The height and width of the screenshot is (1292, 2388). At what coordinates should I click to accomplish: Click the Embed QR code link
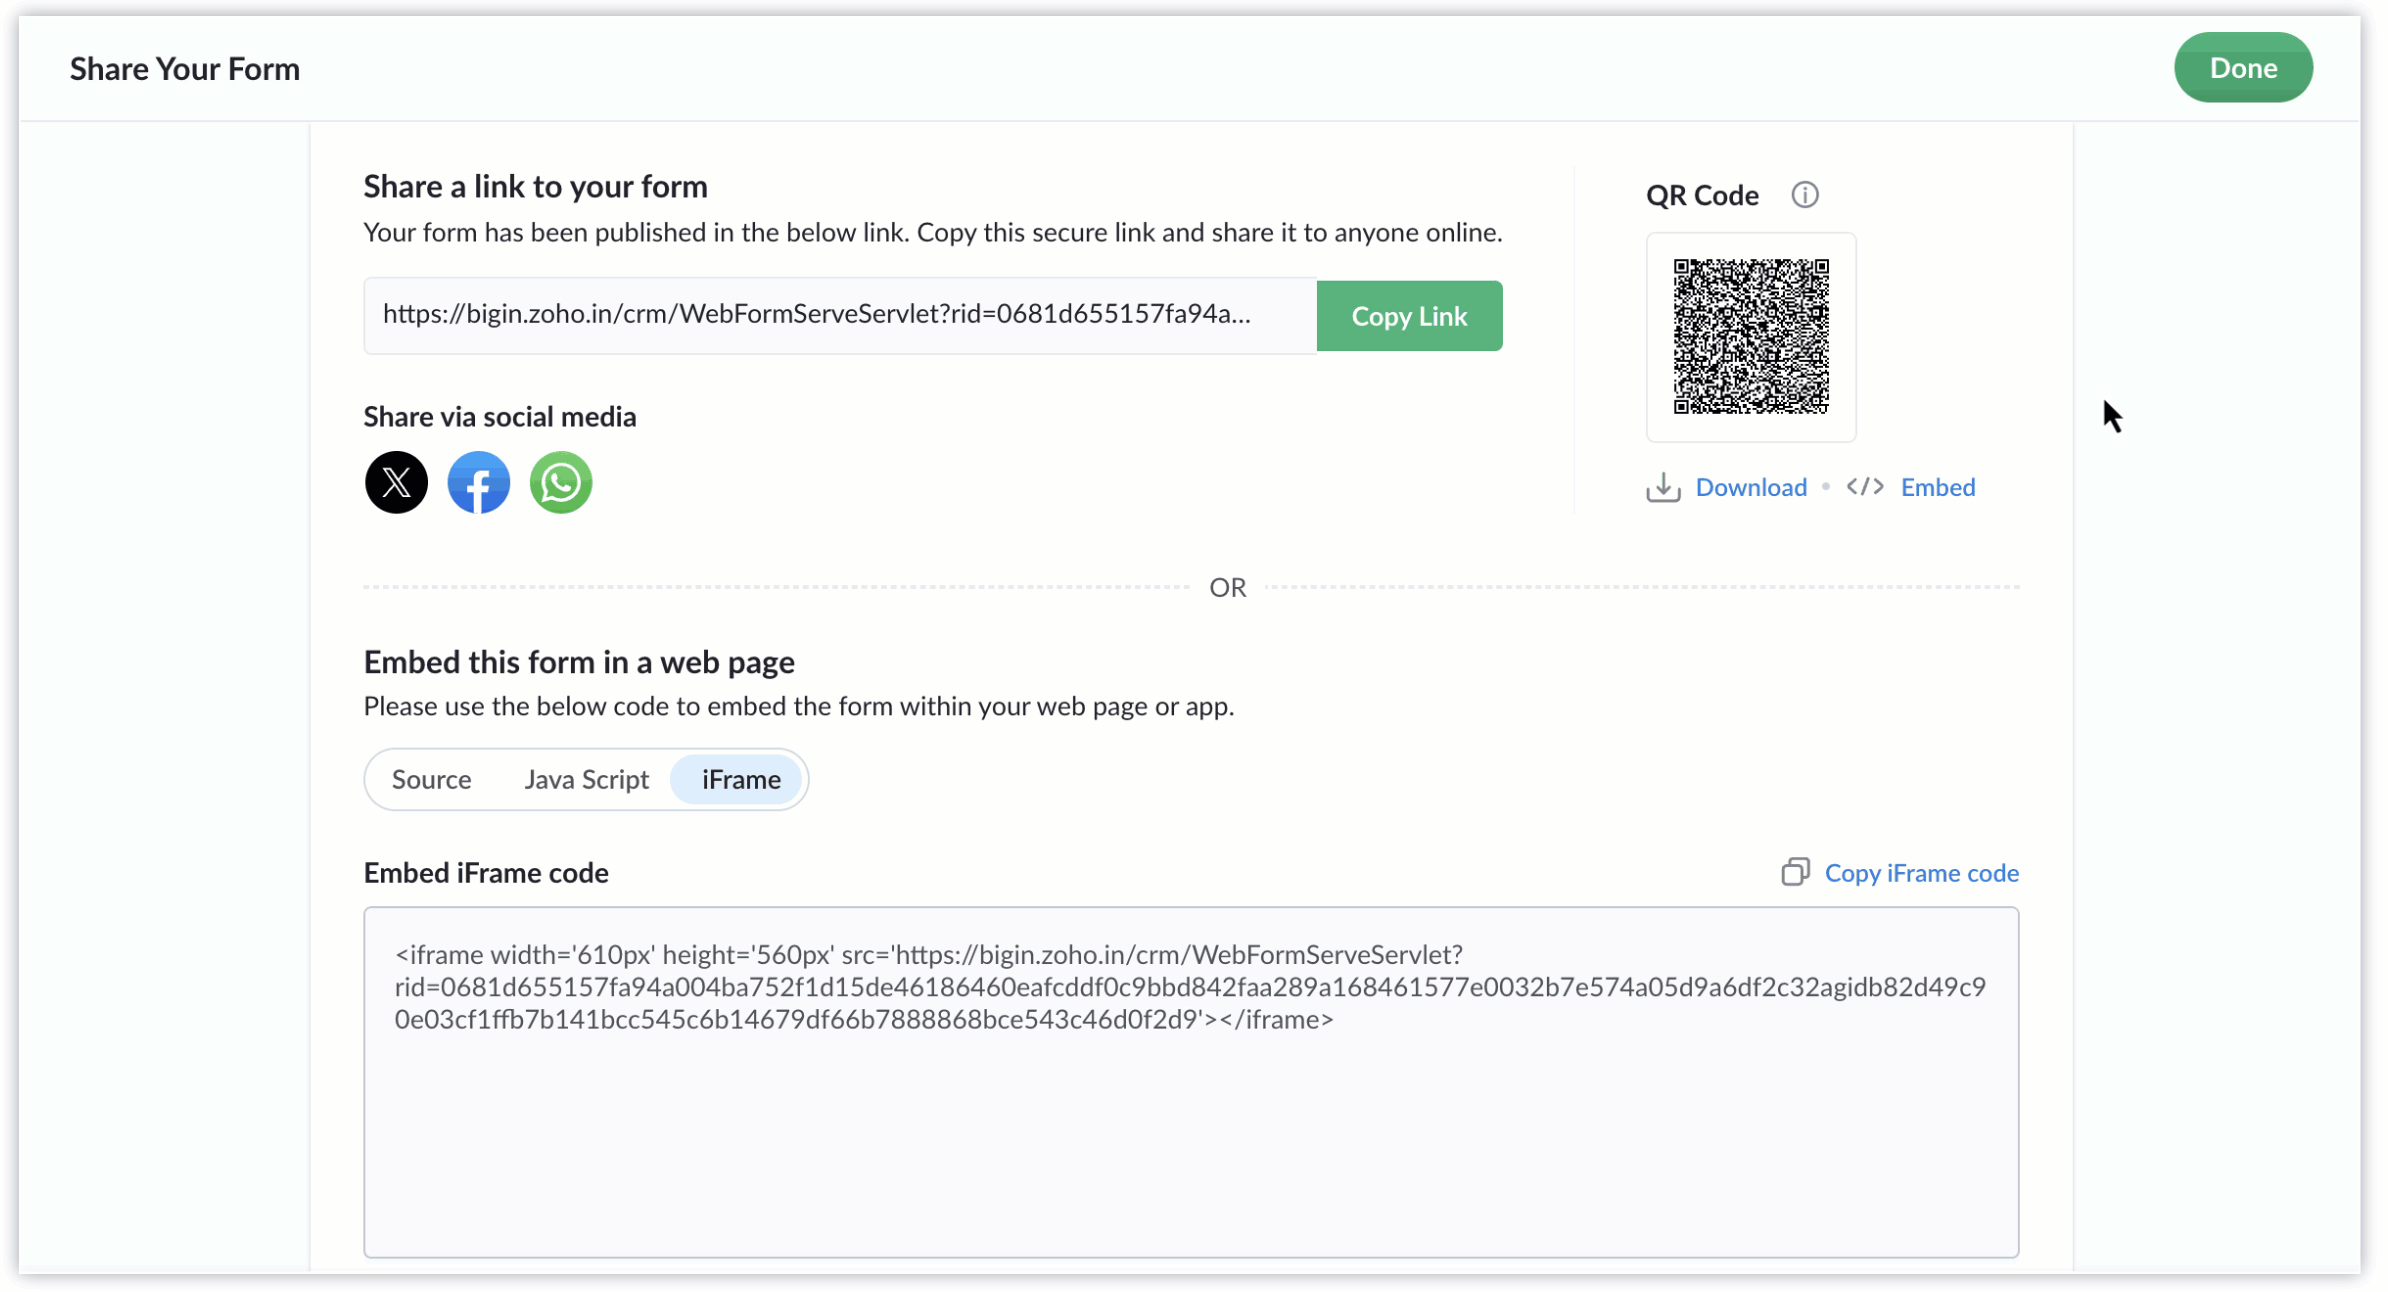(x=1937, y=488)
